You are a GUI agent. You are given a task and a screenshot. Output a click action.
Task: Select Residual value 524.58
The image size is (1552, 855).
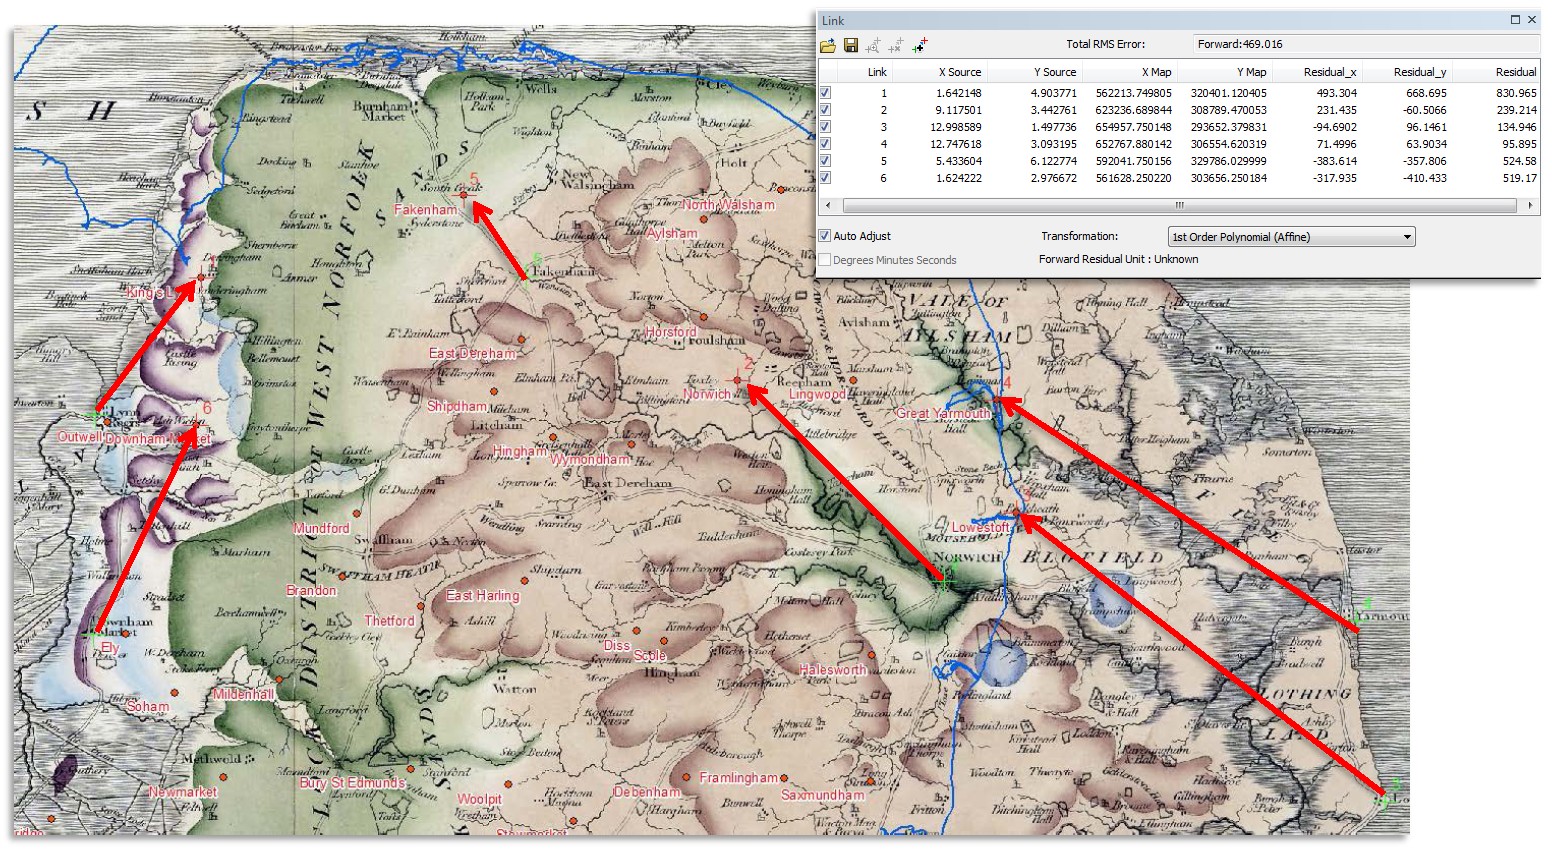click(x=1519, y=161)
